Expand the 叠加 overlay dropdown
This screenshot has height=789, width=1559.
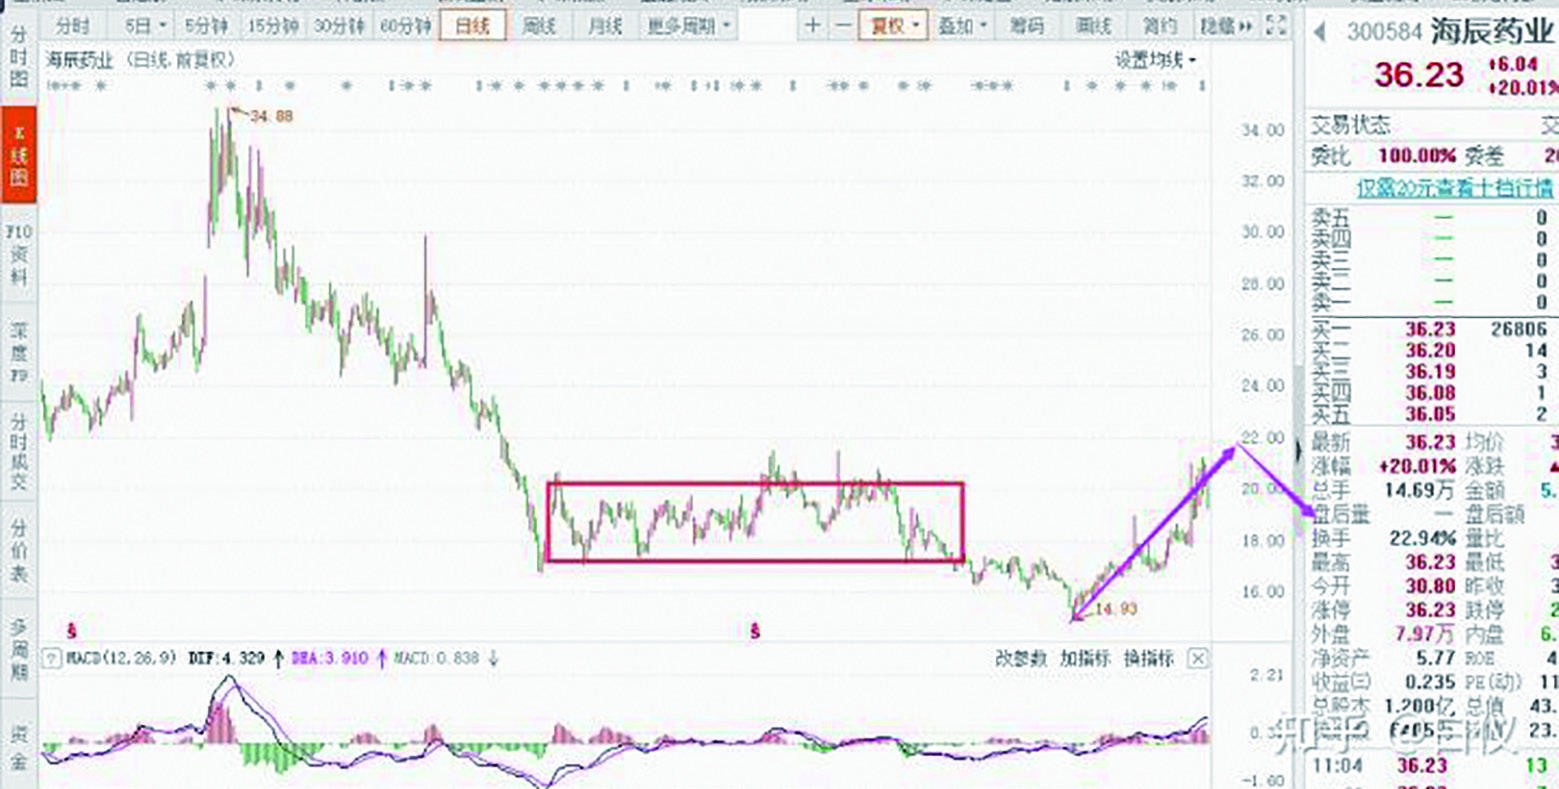click(x=962, y=26)
